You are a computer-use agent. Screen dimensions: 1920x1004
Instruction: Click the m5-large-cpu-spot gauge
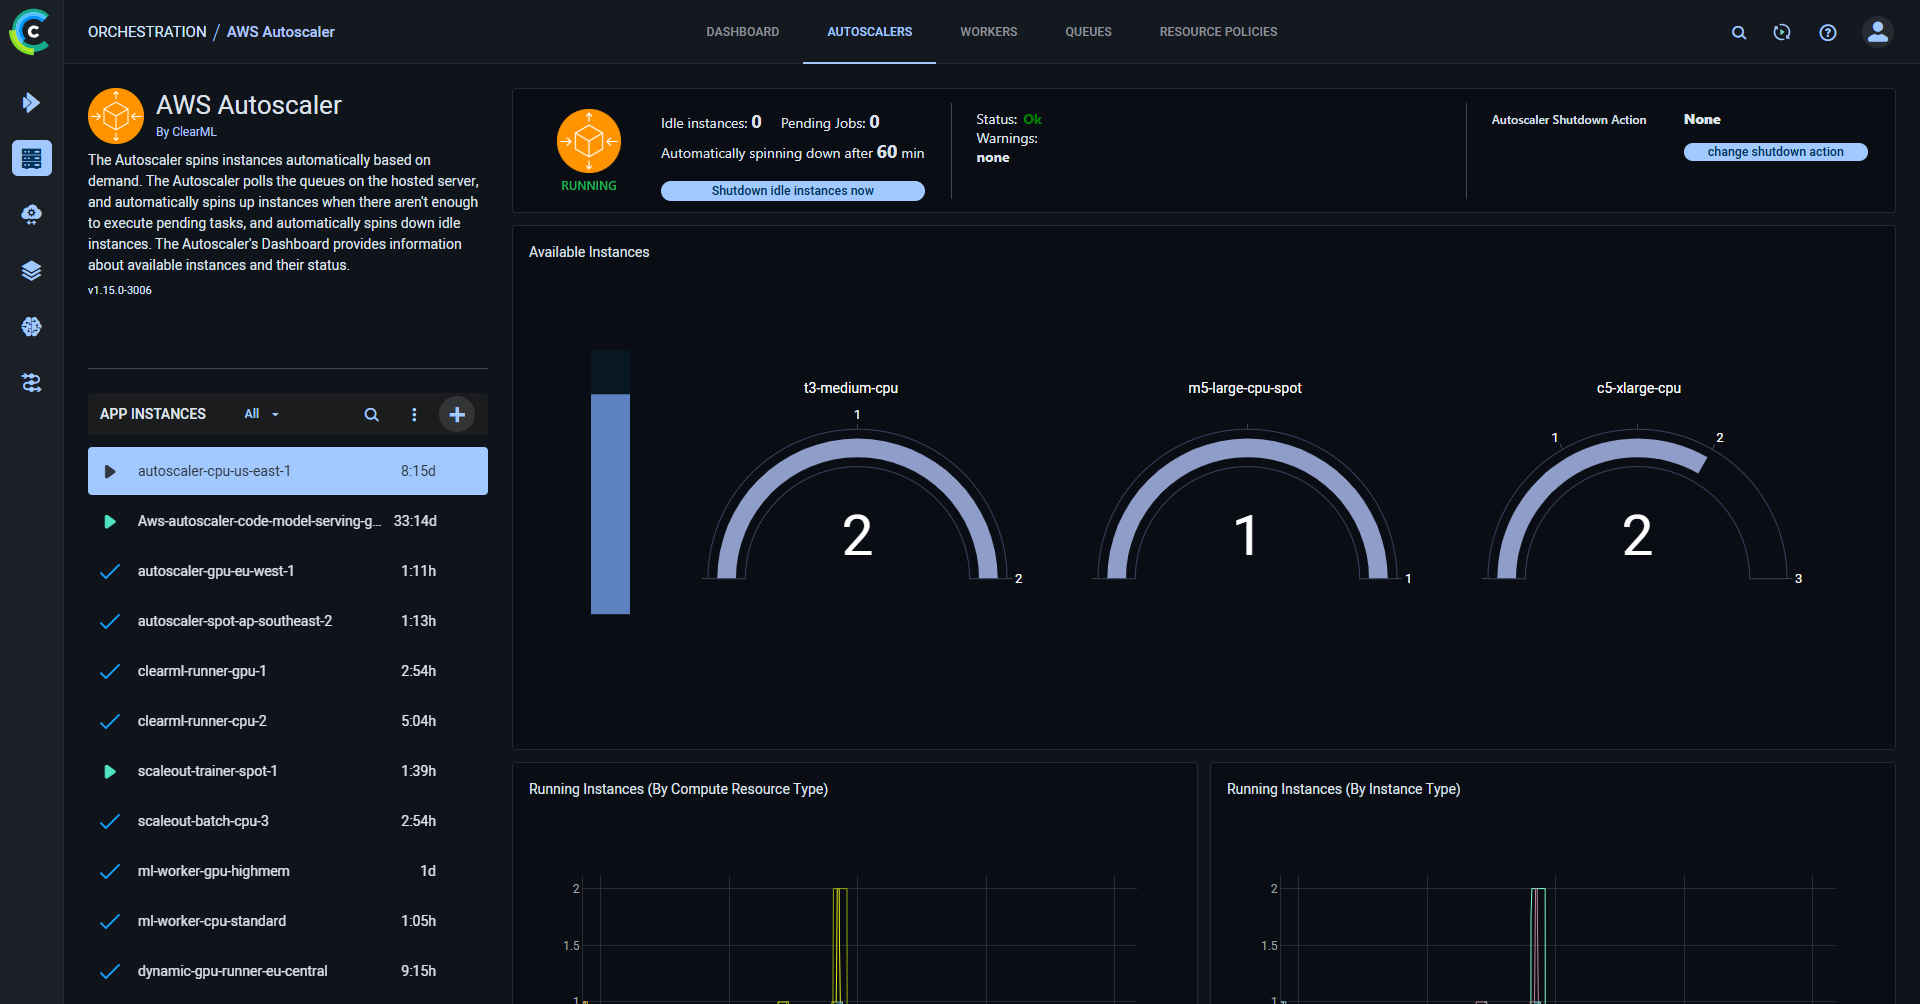[1247, 505]
